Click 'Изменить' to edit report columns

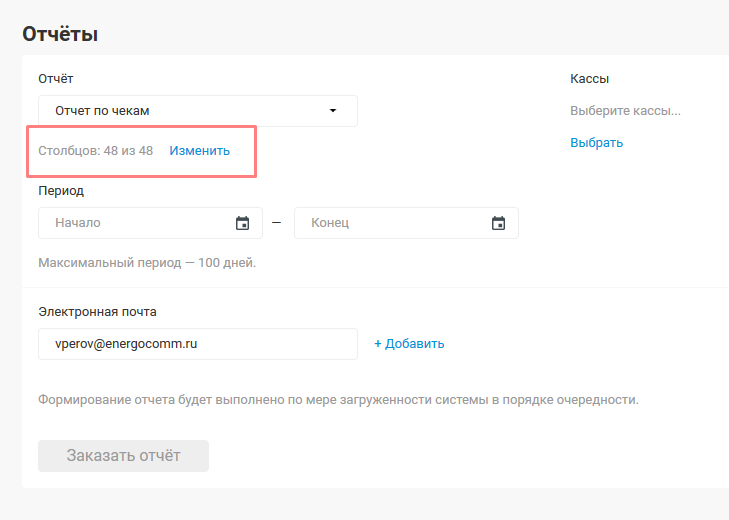199,151
